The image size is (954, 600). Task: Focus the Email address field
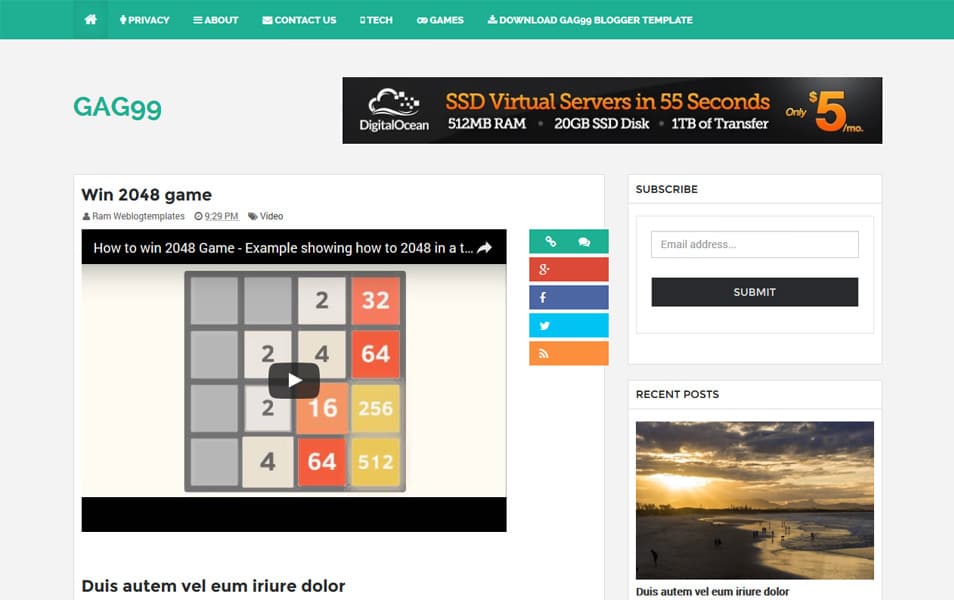tap(754, 245)
